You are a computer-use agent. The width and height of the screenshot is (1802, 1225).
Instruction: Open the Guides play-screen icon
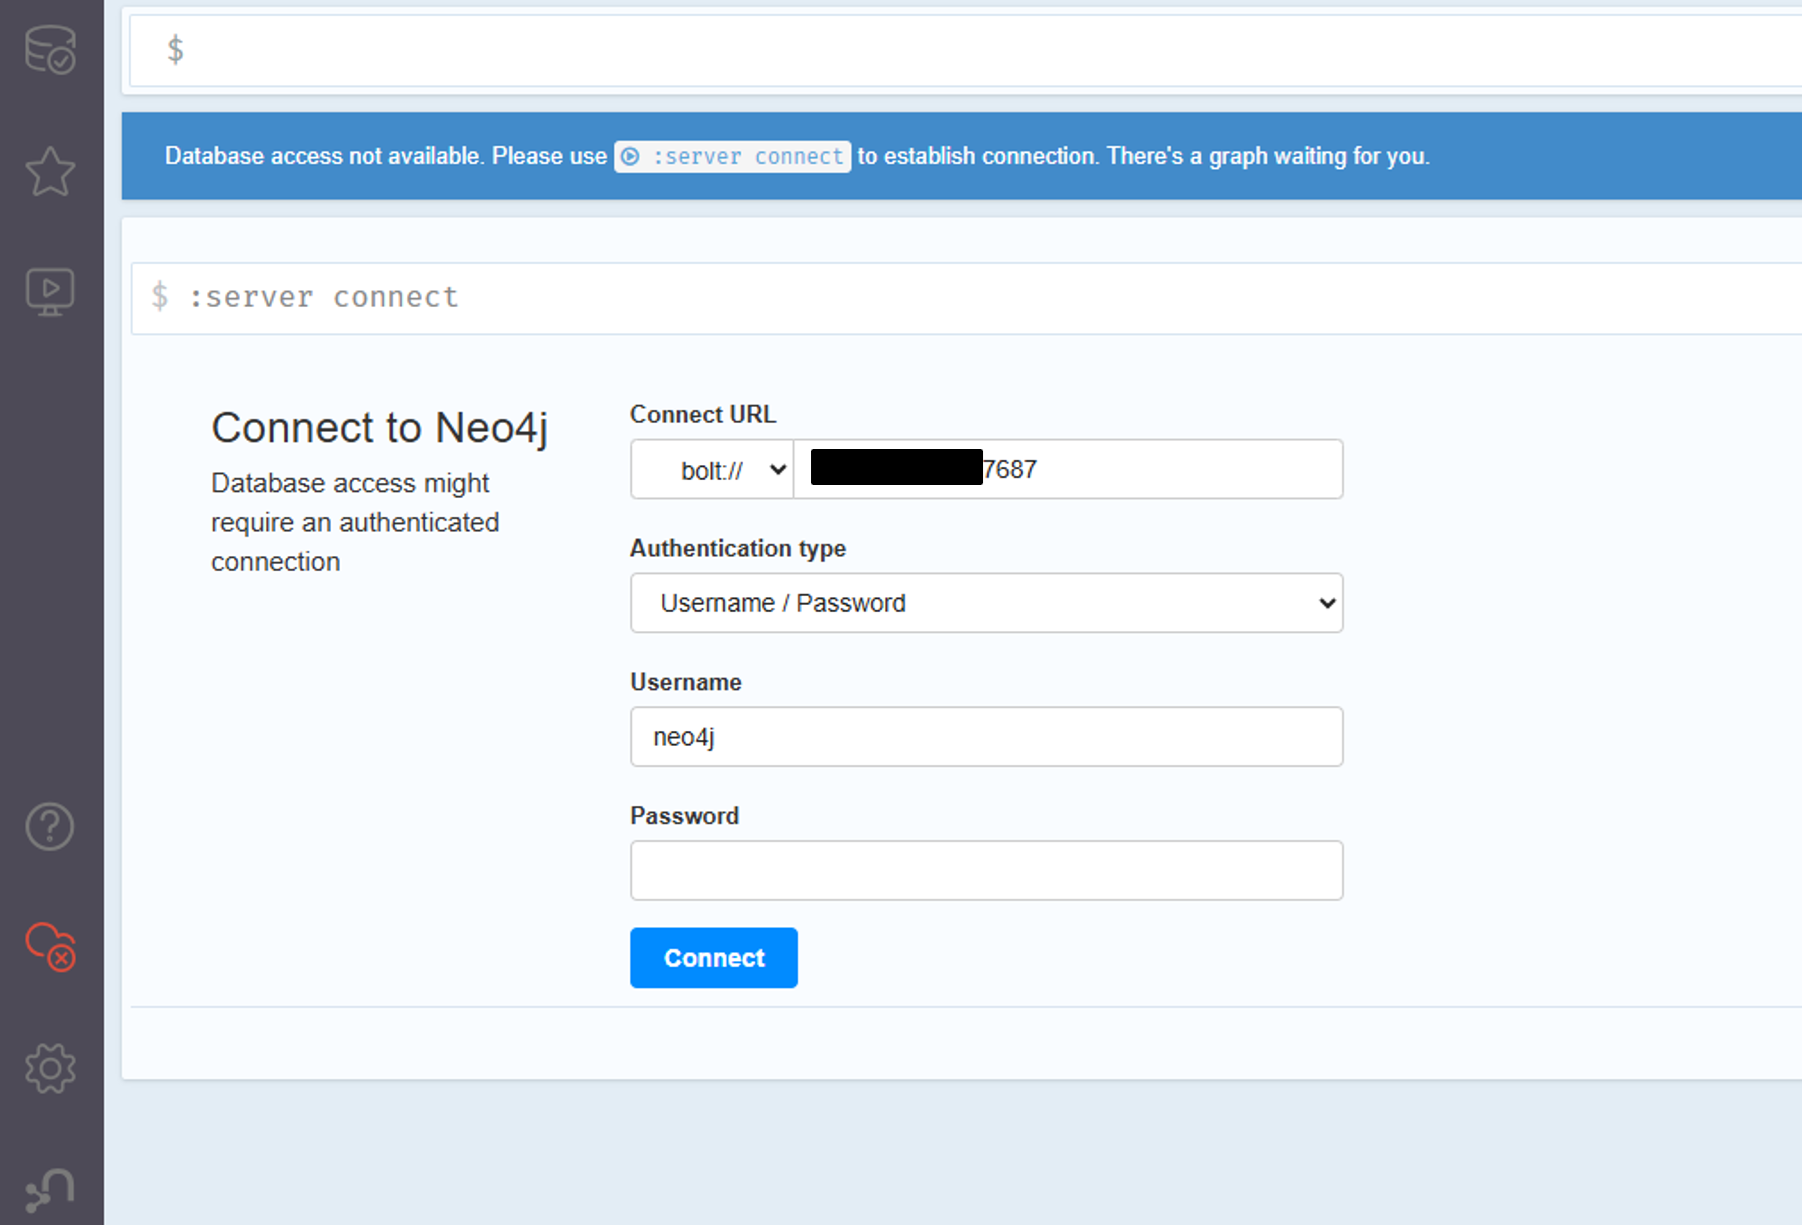click(x=50, y=292)
